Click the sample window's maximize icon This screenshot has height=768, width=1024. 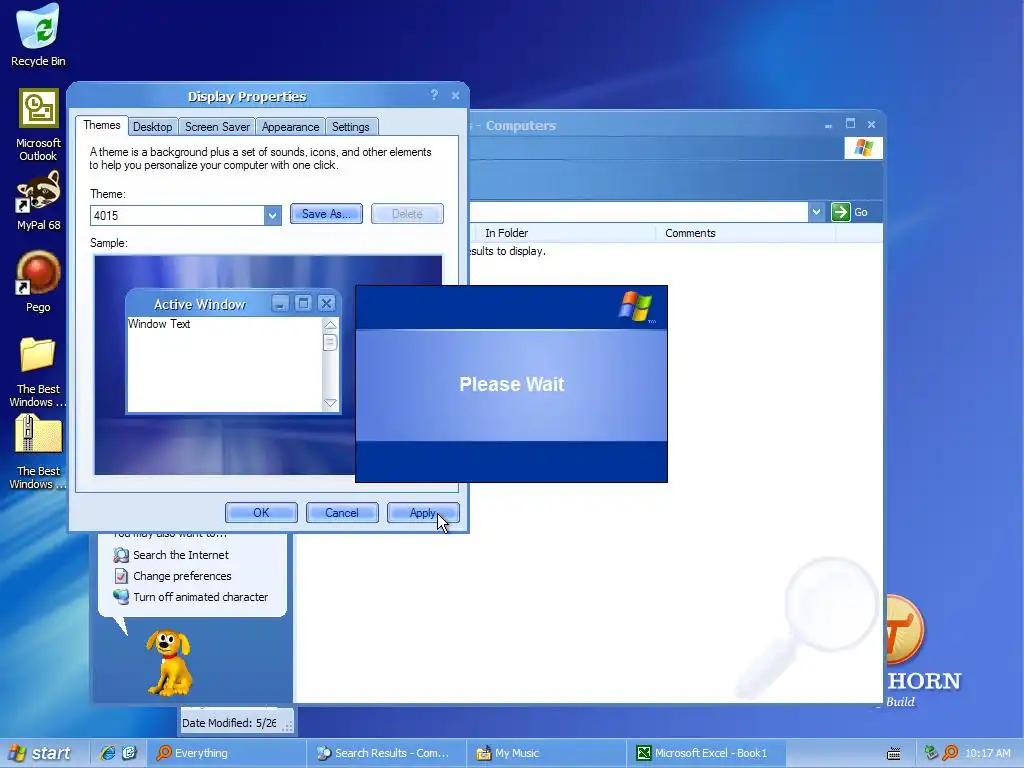pyautogui.click(x=303, y=303)
